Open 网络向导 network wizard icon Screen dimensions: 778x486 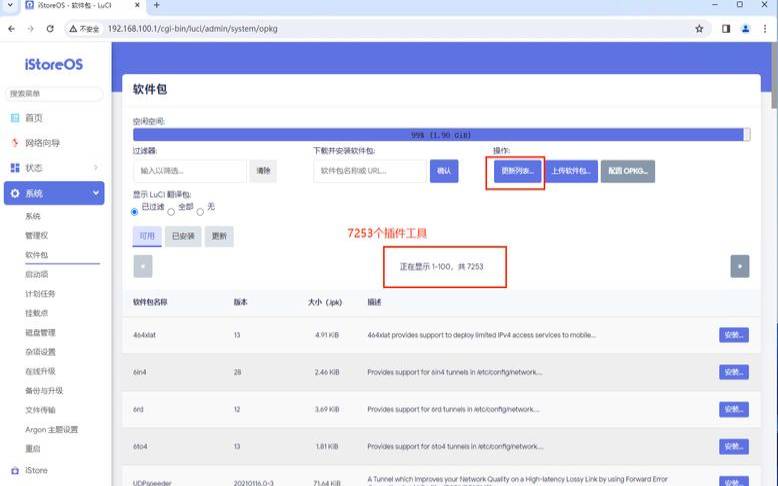(15, 143)
